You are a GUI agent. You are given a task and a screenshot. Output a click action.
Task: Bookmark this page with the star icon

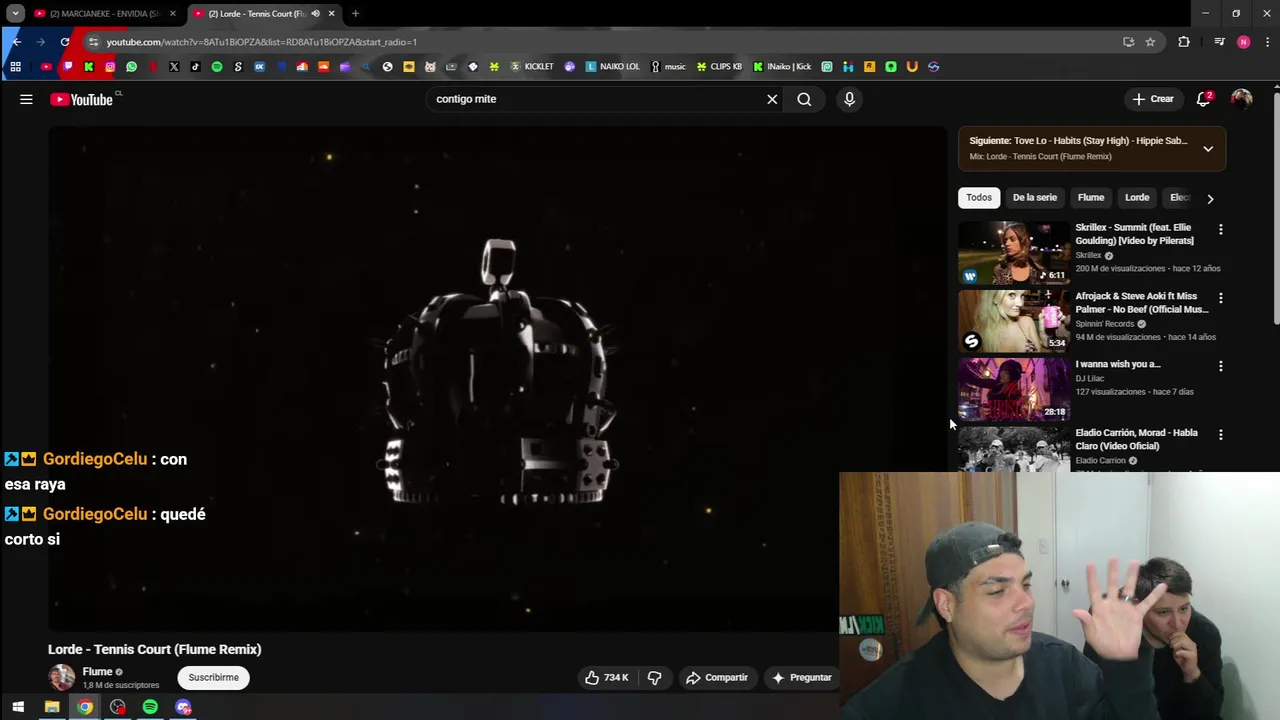(x=1150, y=42)
